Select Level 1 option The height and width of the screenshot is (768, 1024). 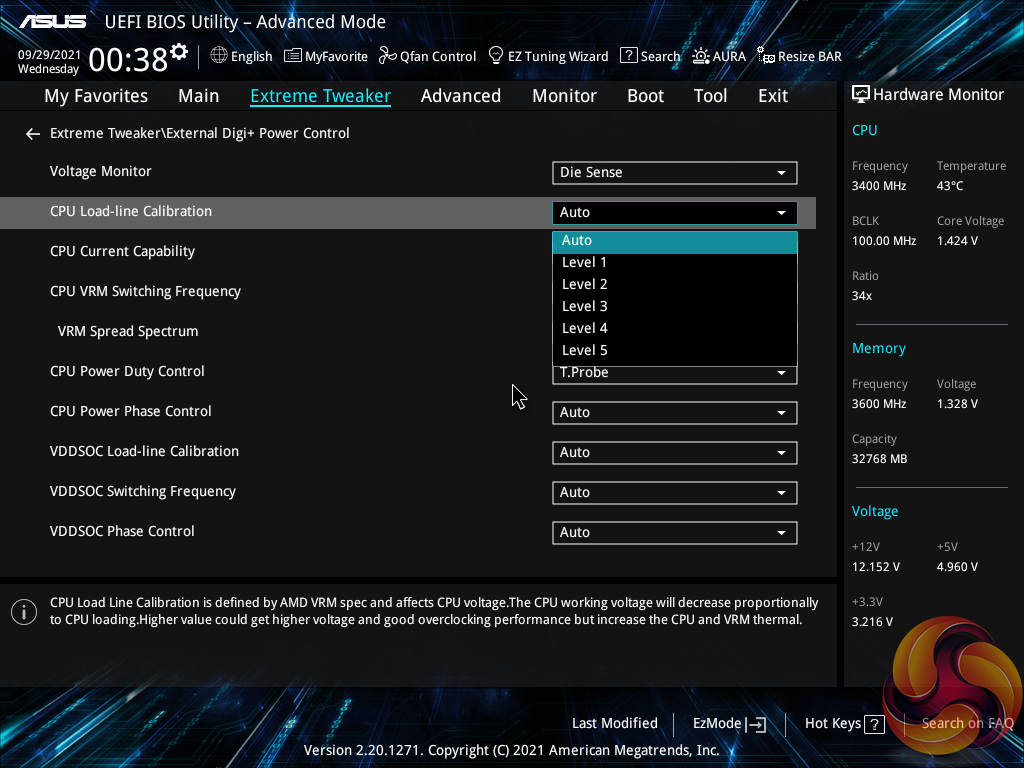[675, 263]
